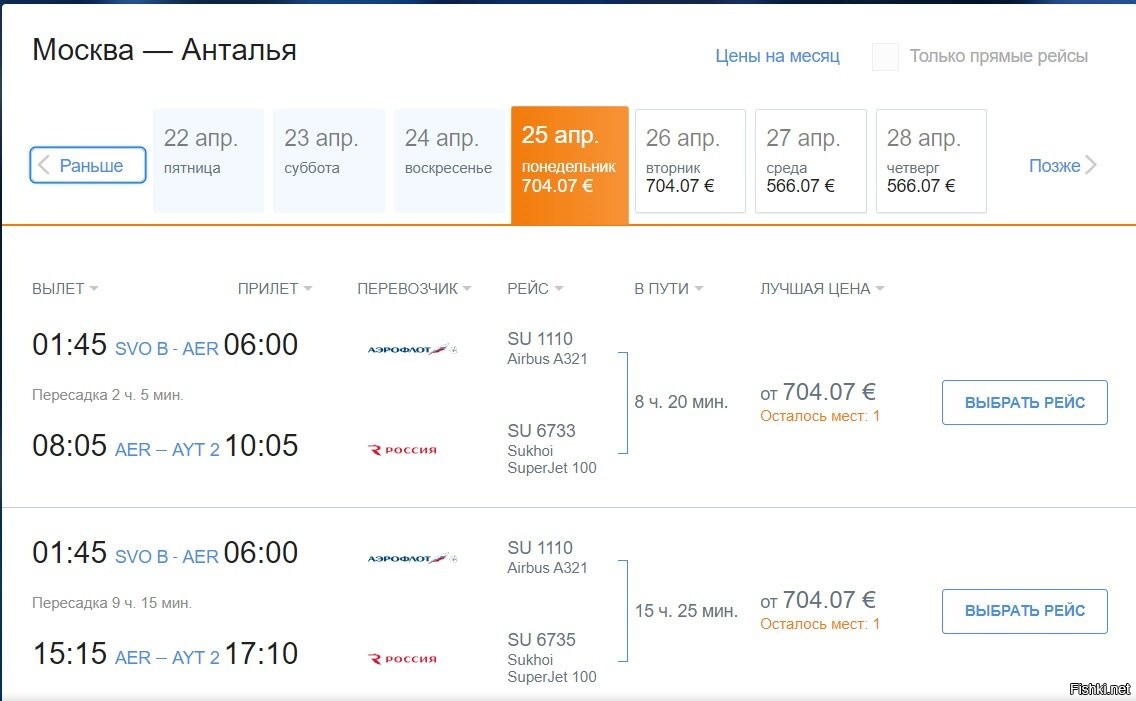Select the 27 апр. среда date tab
The image size is (1136, 701).
pos(811,161)
